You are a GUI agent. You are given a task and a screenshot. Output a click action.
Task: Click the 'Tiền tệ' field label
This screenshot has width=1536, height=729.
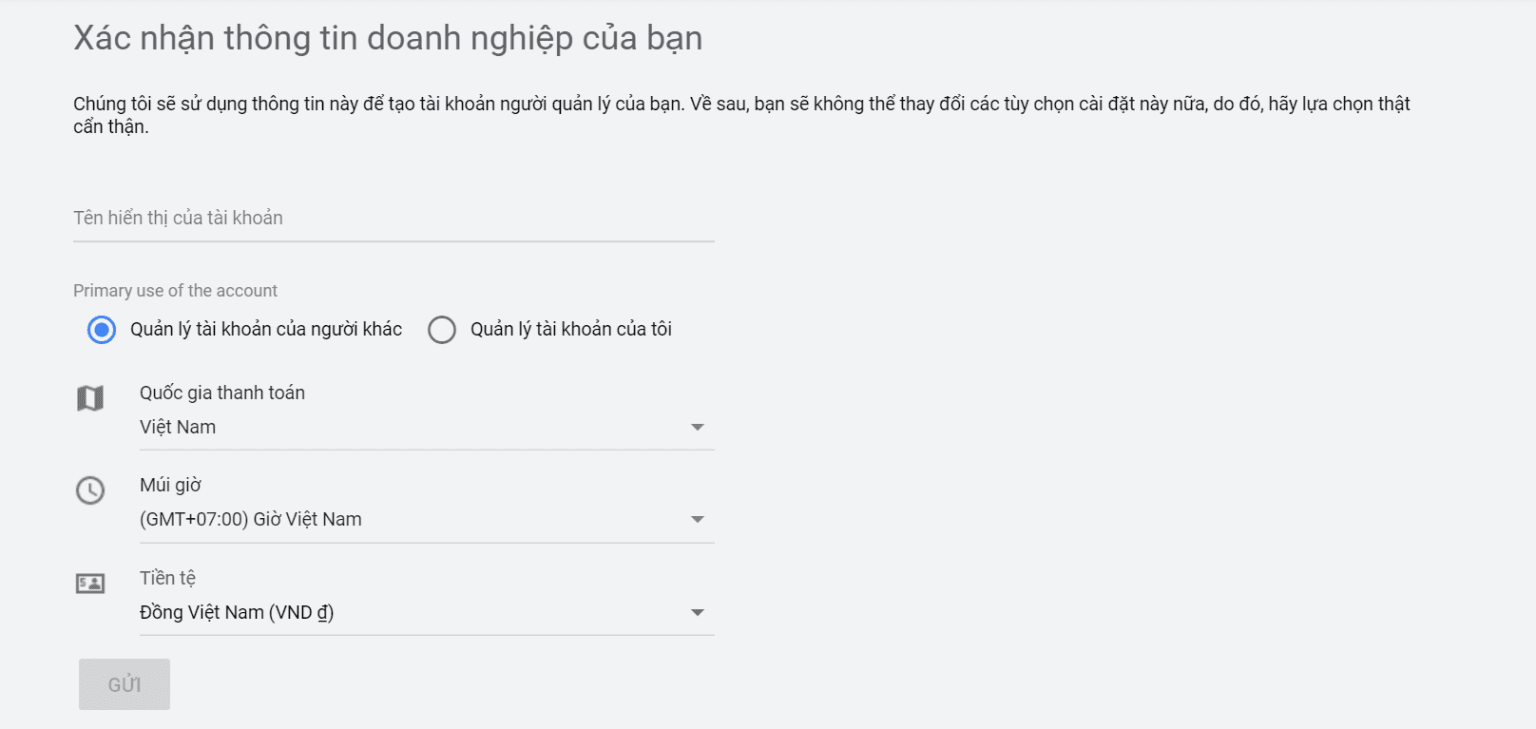[167, 579]
